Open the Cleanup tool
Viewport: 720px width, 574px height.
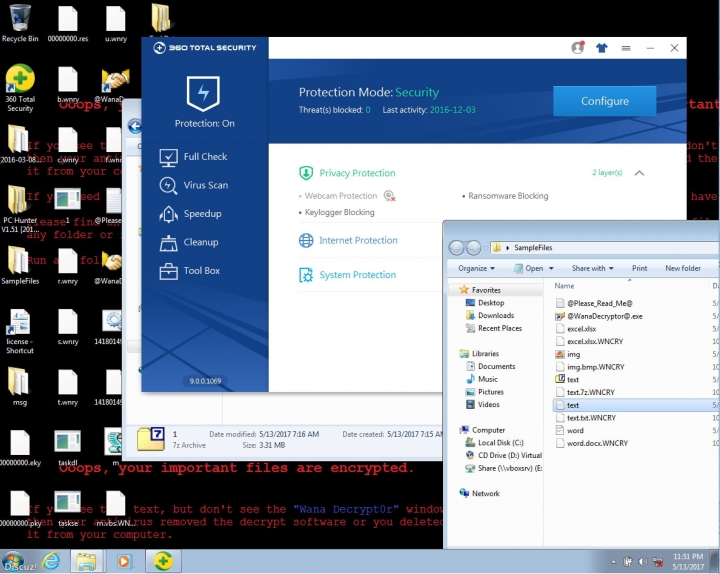tap(189, 242)
